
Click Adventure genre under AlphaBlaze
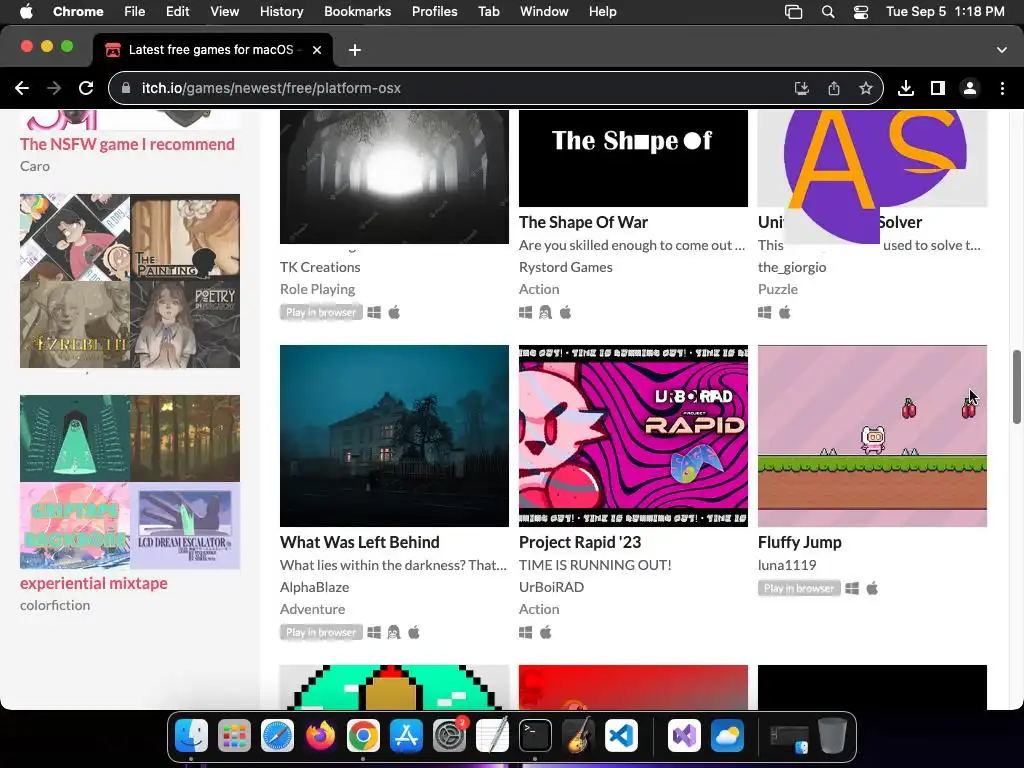click(x=312, y=609)
